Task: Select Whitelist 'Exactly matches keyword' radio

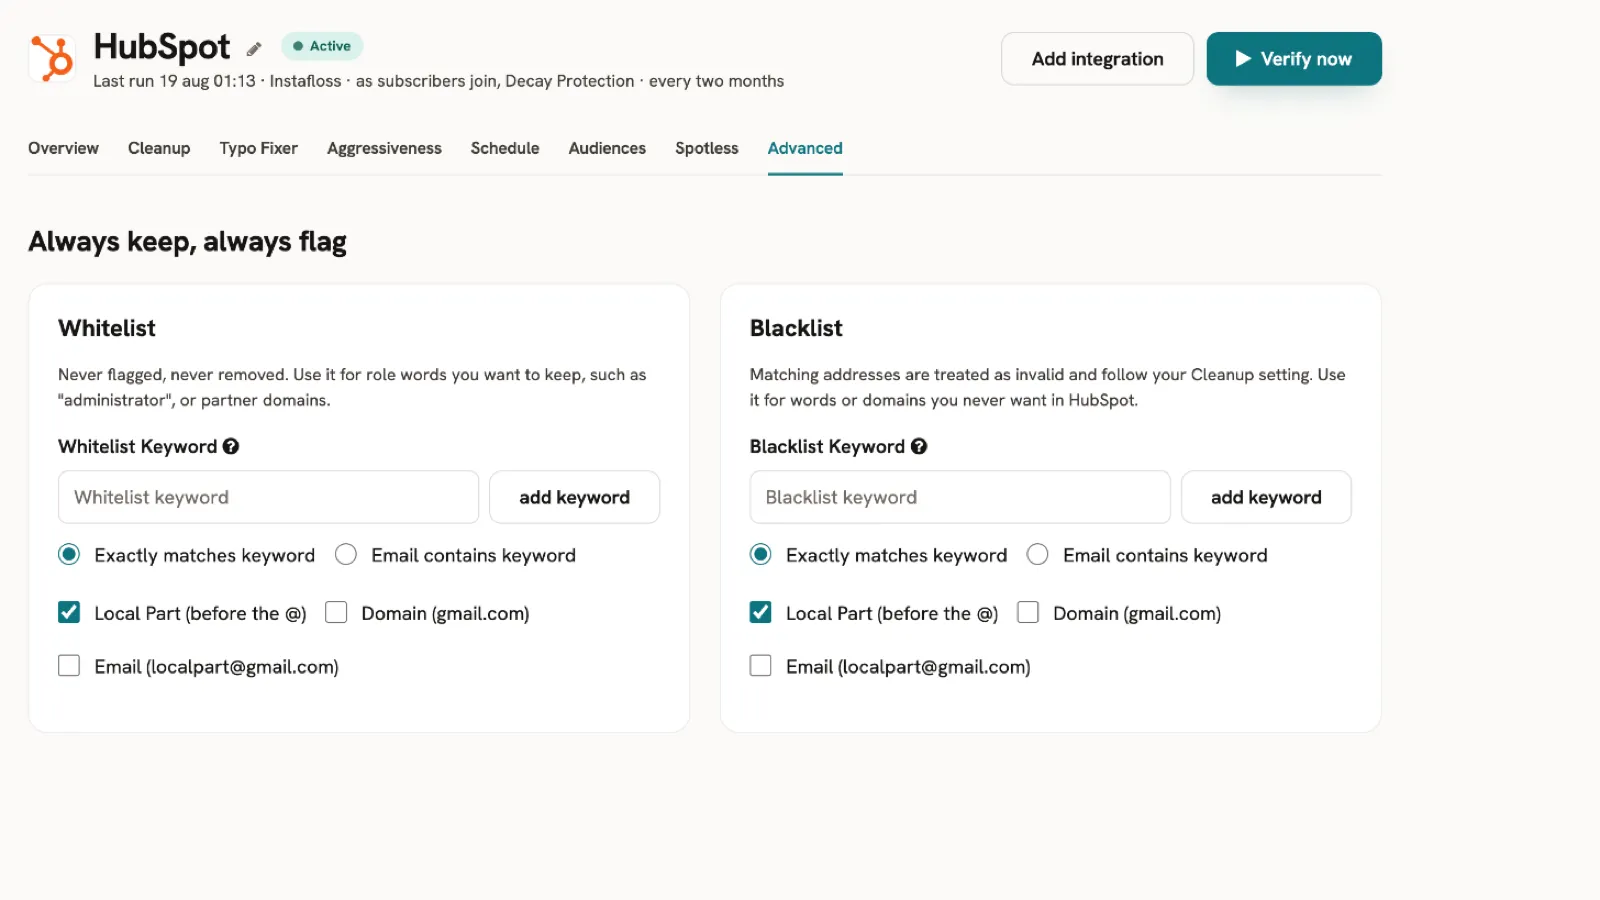Action: tap(69, 554)
